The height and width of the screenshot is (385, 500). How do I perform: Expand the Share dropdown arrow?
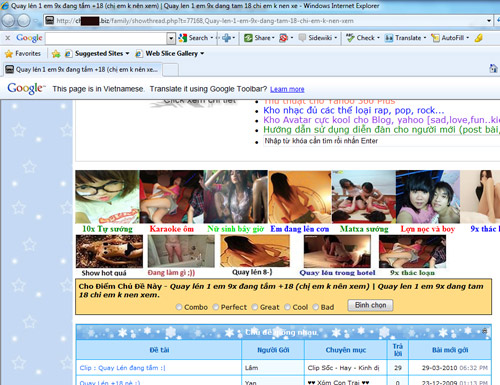point(273,38)
